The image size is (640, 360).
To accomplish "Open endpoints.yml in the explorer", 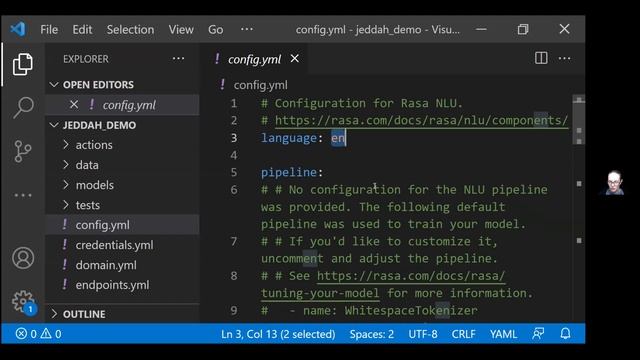I will [112, 285].
